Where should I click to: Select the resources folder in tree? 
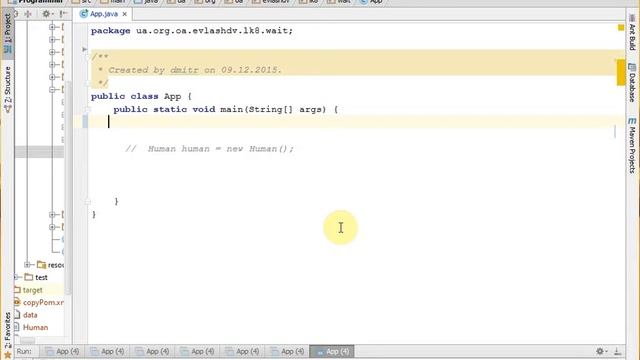pyautogui.click(x=56, y=265)
